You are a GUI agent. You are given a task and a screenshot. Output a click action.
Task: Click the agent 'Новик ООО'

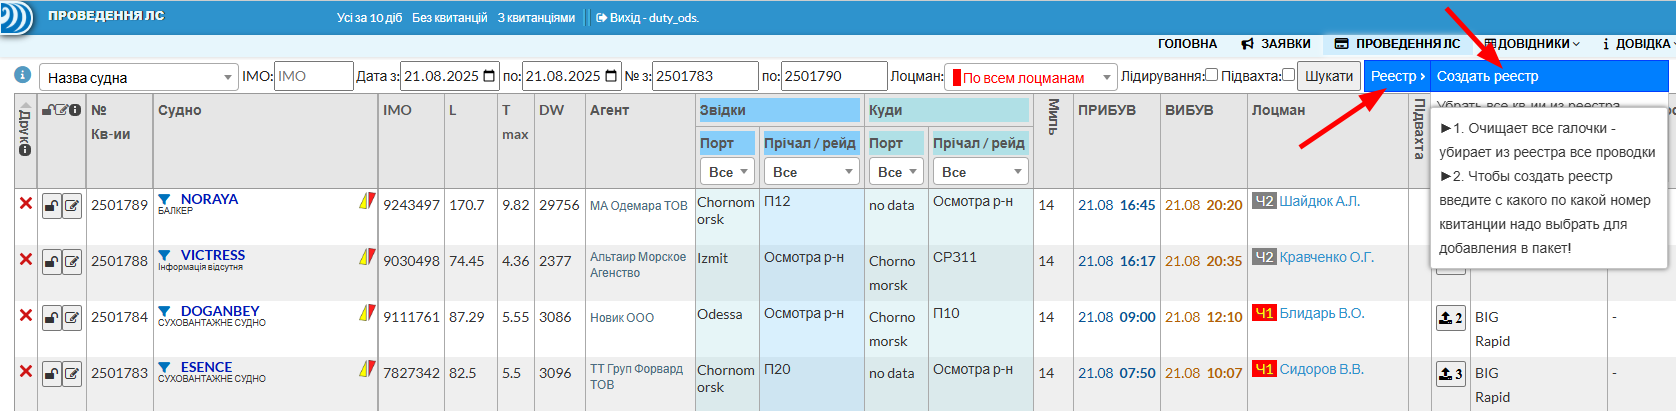pos(621,318)
